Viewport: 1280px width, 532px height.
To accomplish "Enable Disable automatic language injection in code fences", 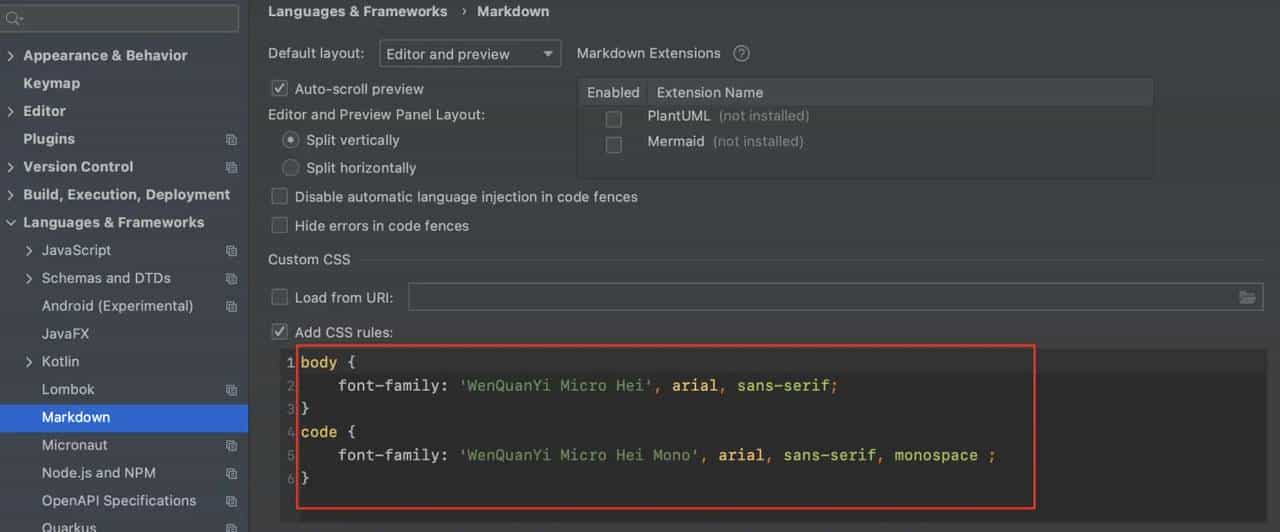I will [x=280, y=197].
